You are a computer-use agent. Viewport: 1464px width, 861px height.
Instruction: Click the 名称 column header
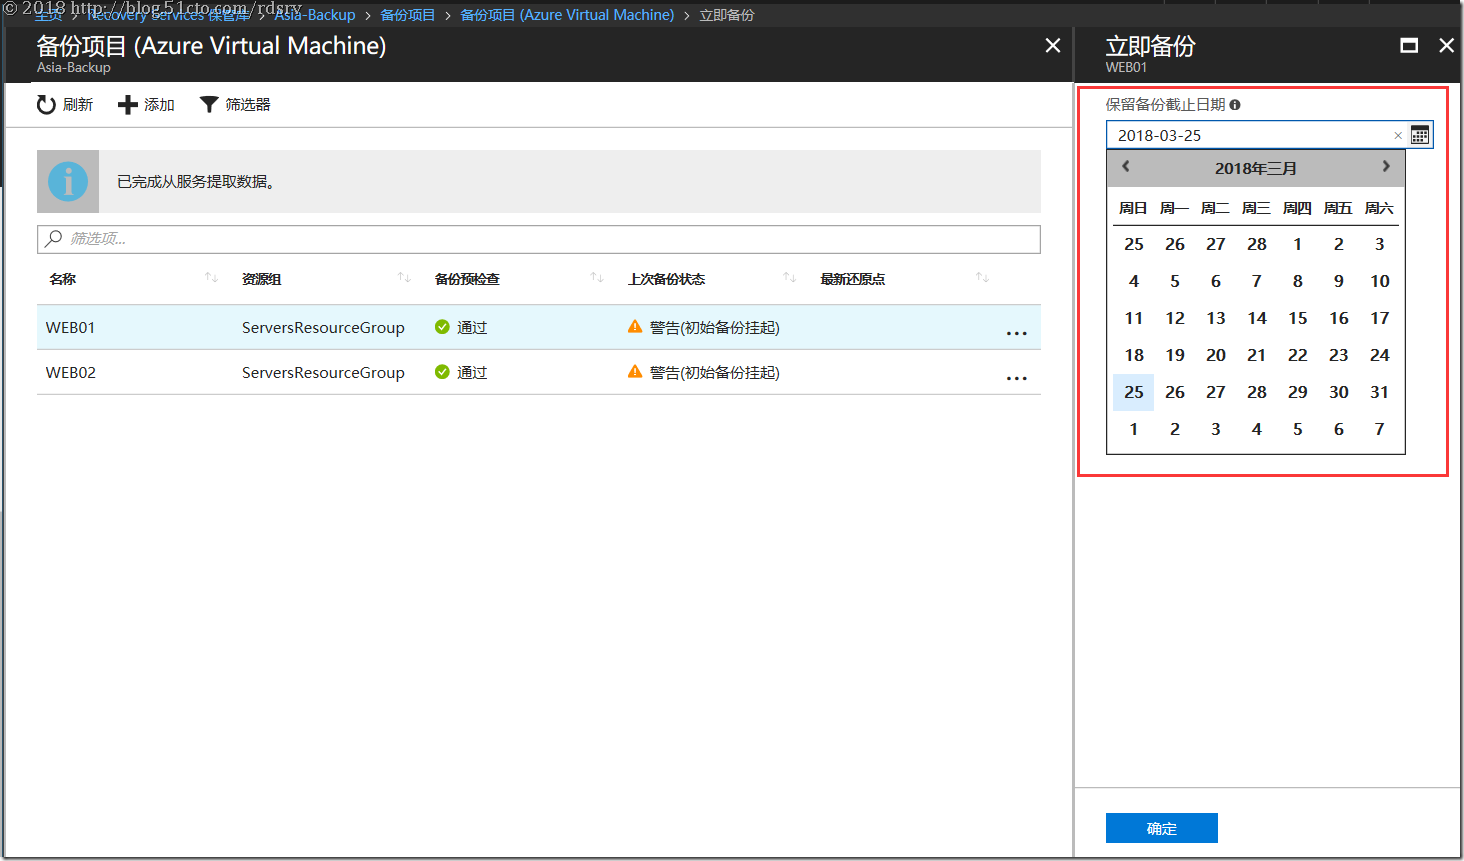pos(63,279)
